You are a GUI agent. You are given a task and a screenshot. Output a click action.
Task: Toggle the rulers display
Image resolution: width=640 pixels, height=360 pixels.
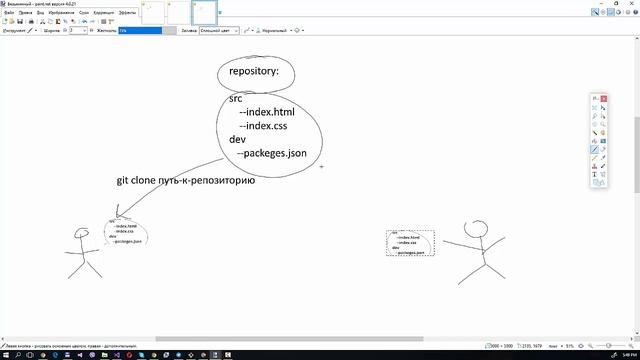(111, 21)
